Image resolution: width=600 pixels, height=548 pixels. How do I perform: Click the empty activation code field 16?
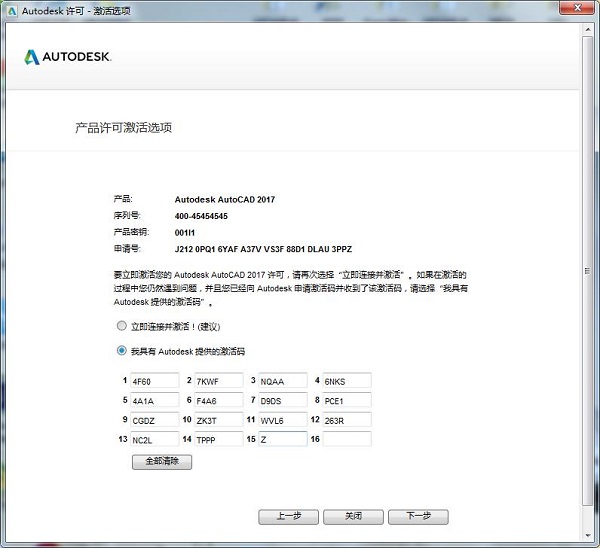[x=347, y=439]
